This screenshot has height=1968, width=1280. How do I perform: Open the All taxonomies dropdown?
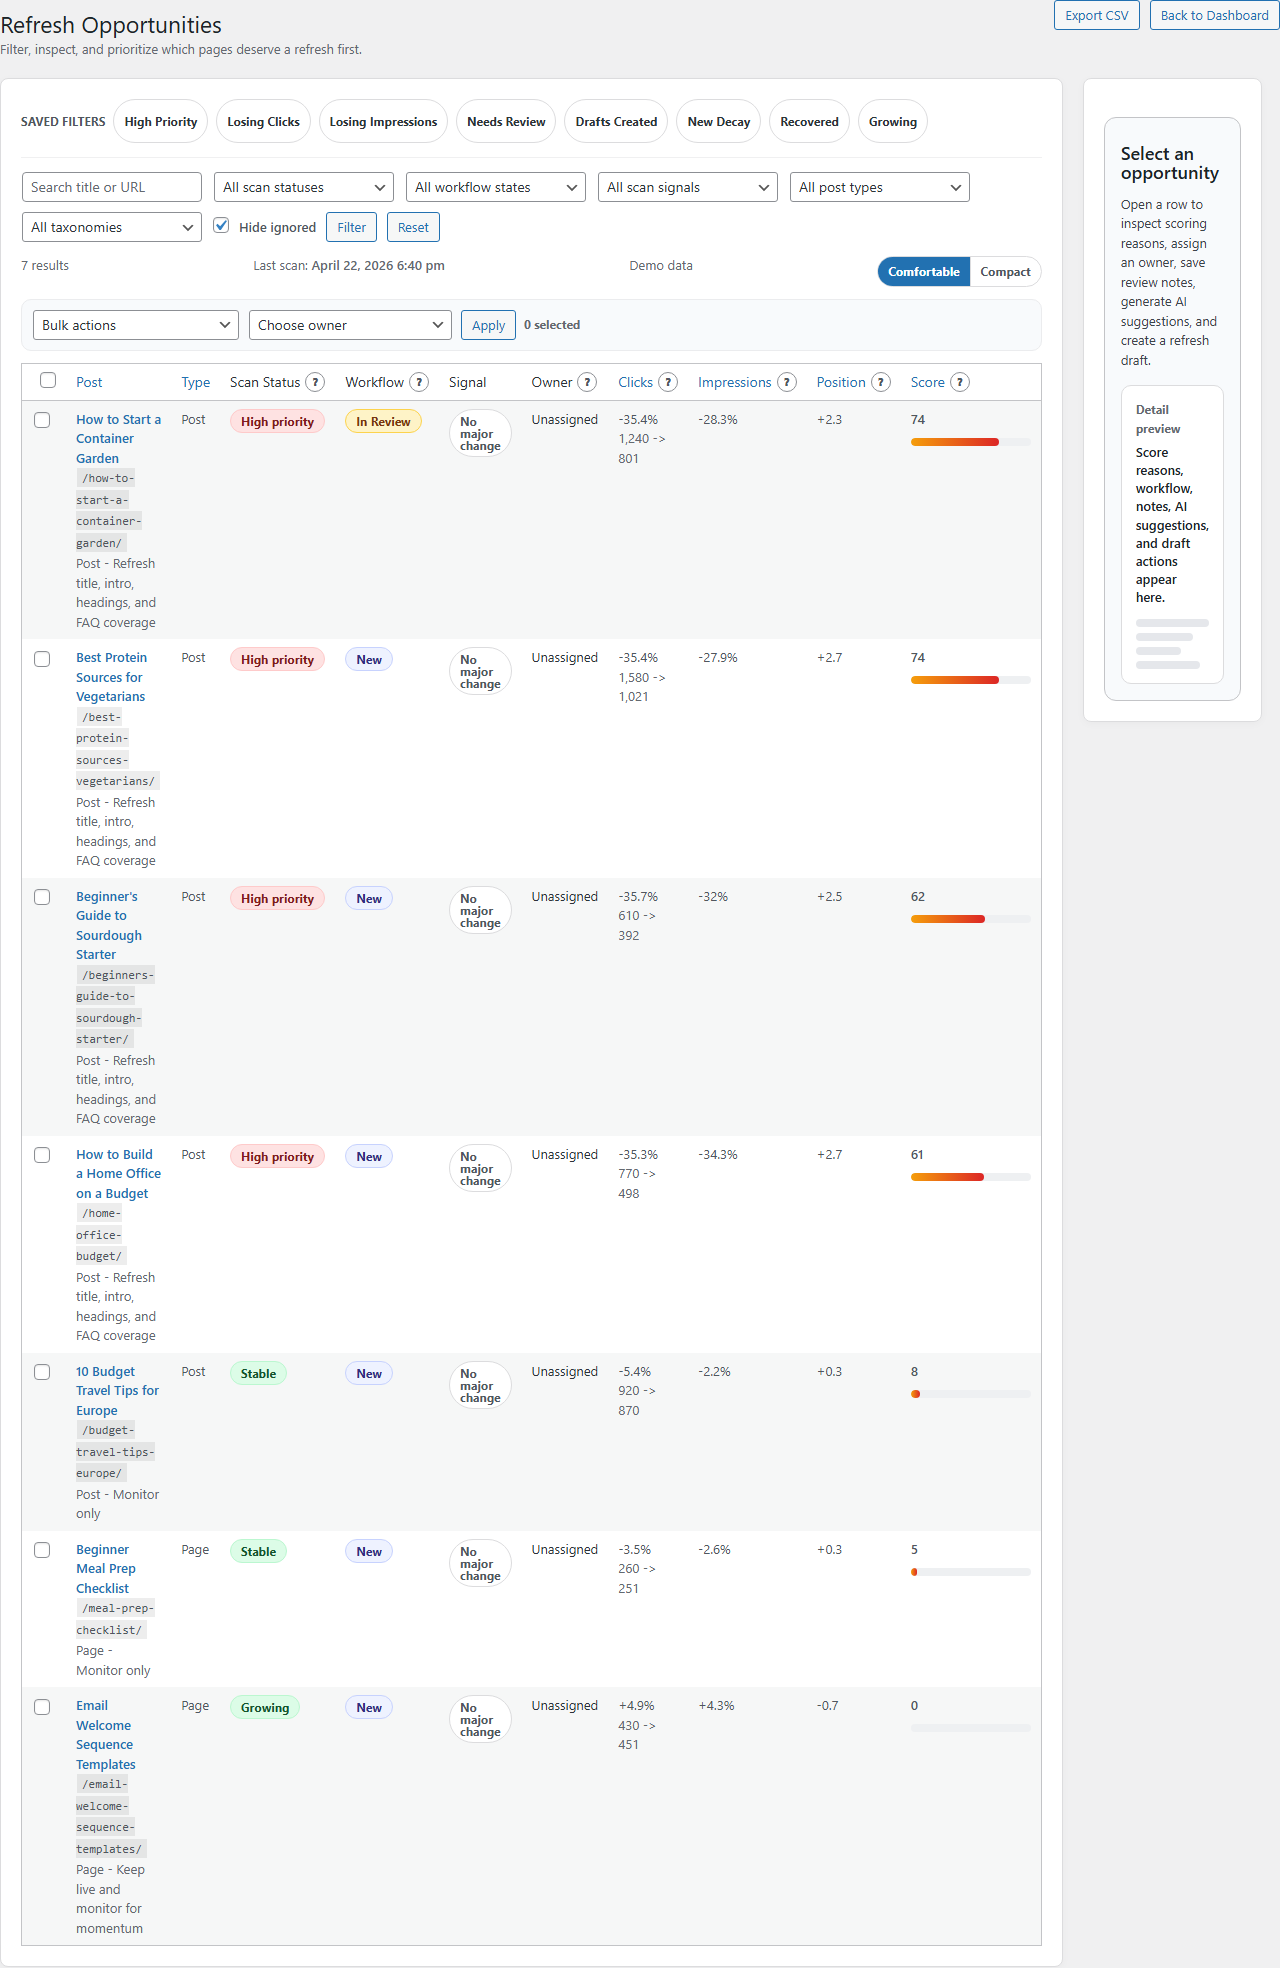point(112,227)
